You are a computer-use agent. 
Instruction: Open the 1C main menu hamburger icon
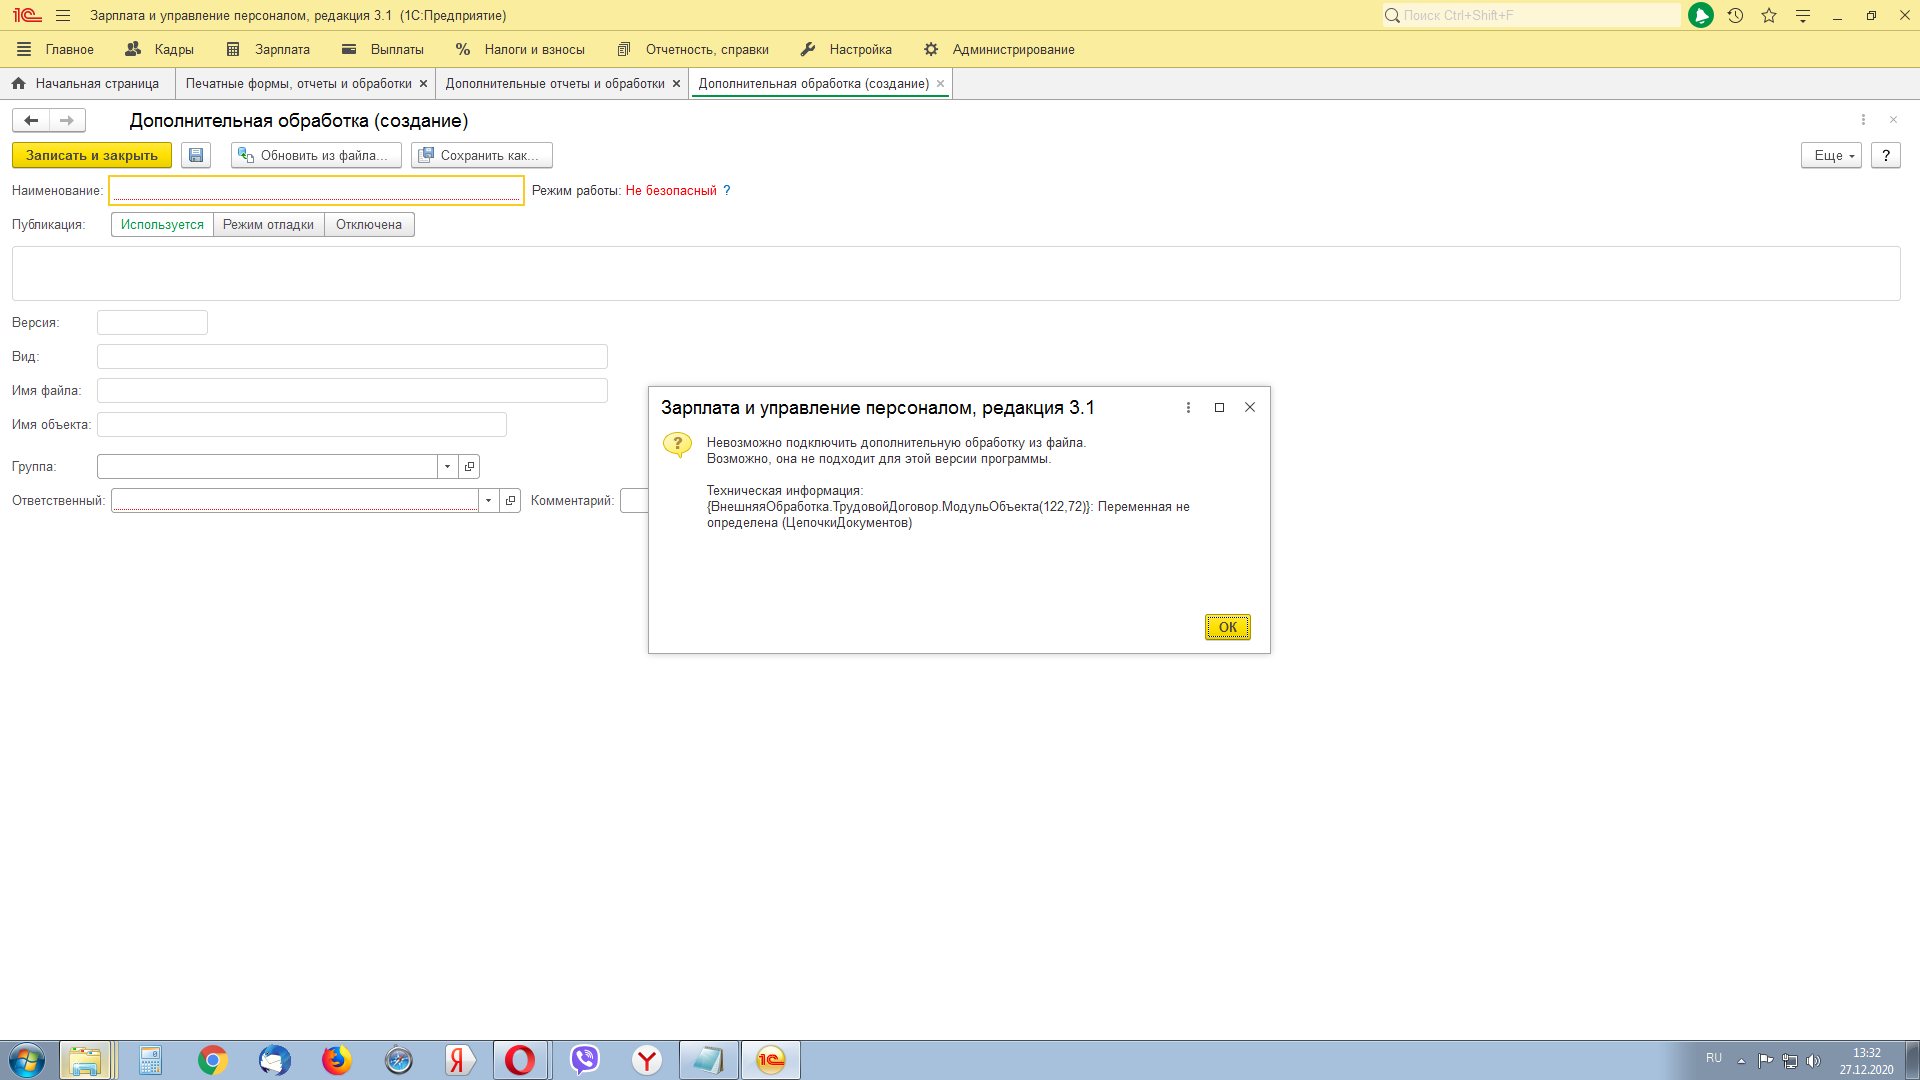[x=63, y=15]
